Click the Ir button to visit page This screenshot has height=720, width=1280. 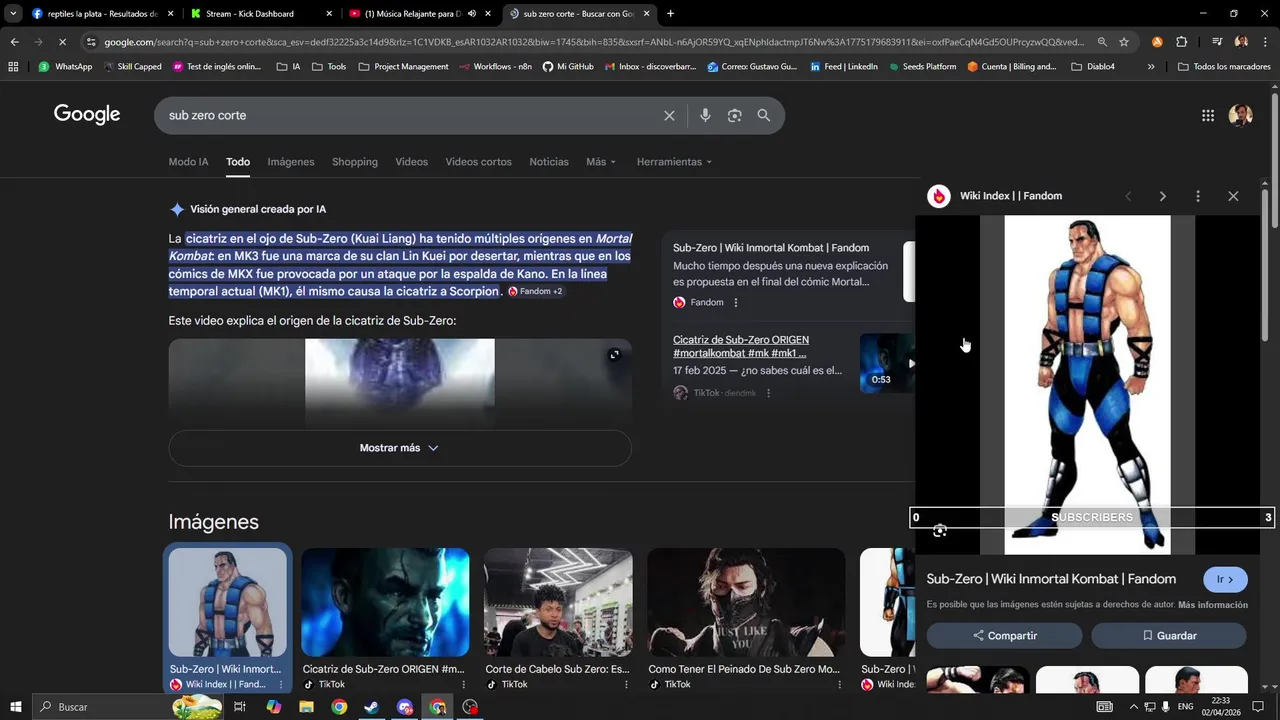coord(1225,580)
